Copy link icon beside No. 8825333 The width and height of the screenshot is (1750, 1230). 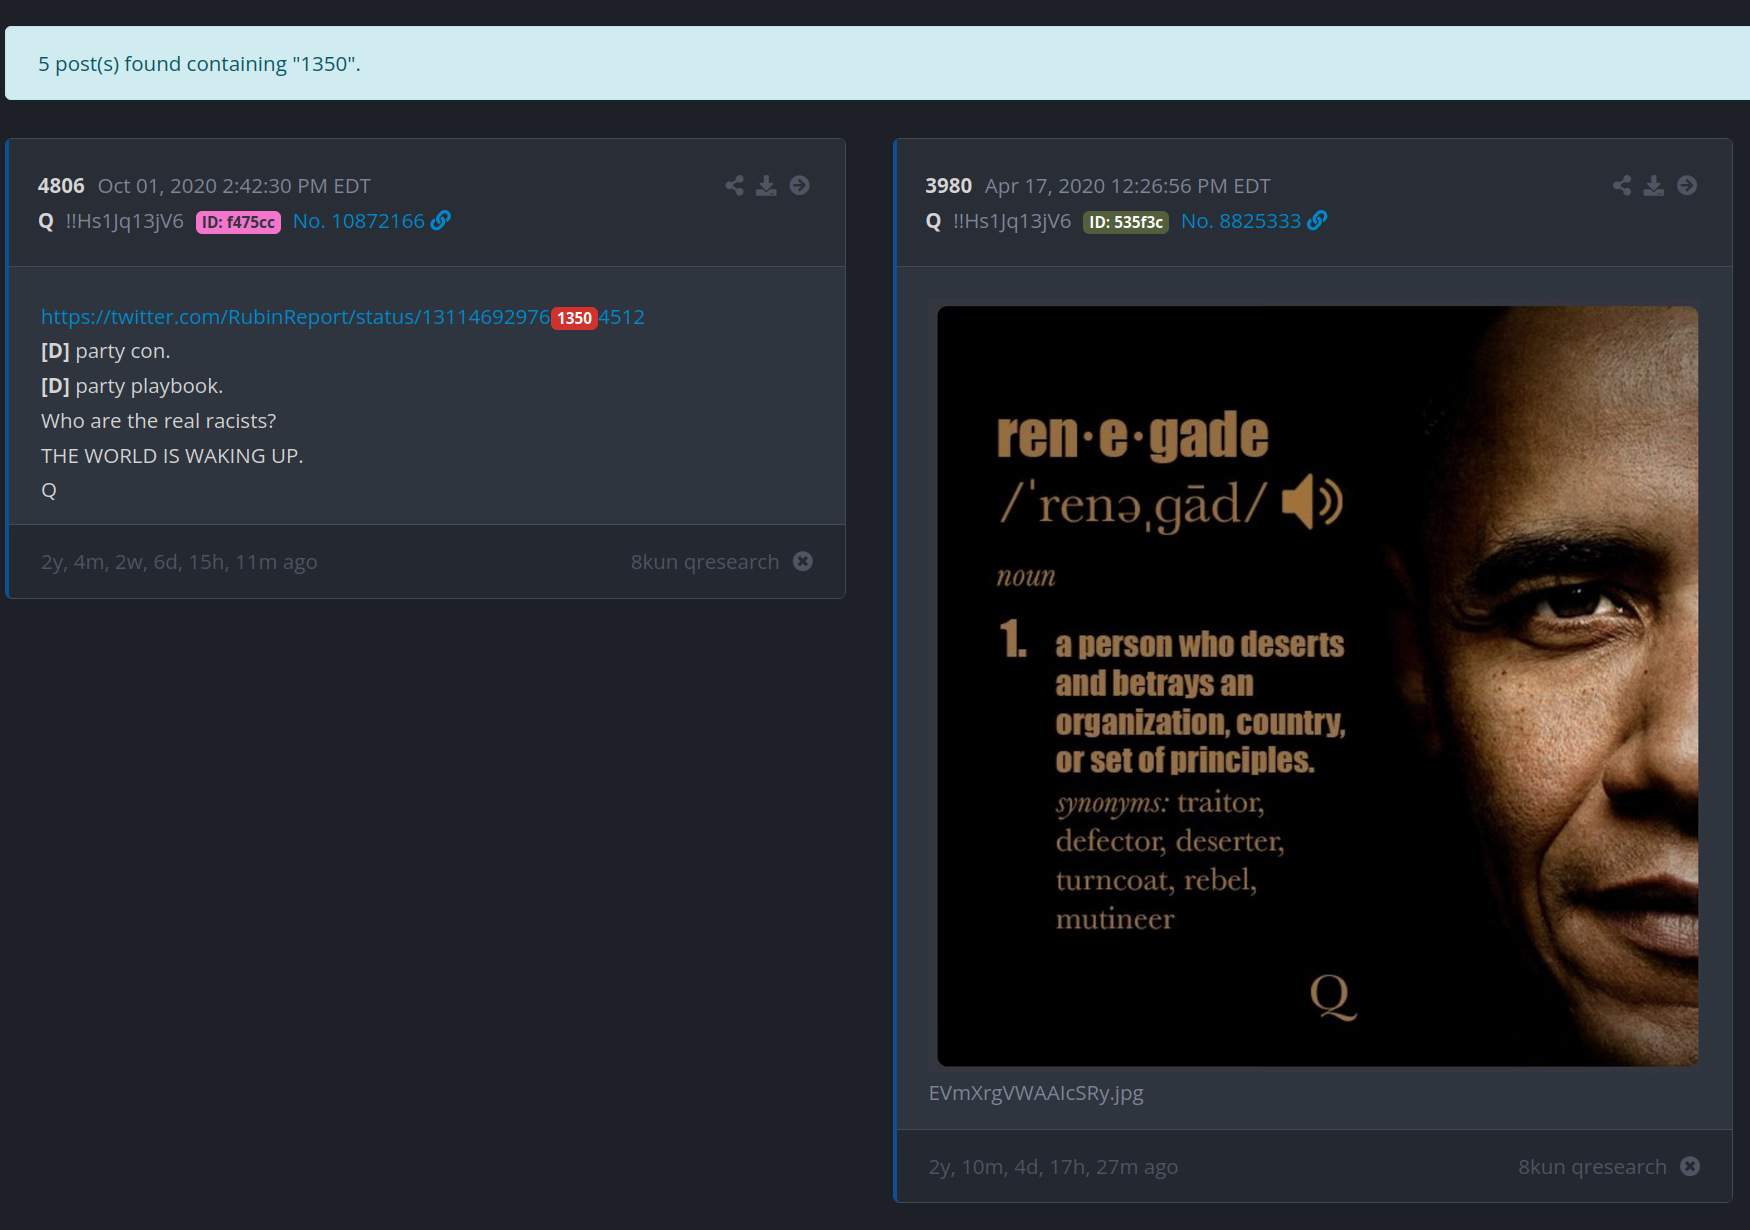tap(1317, 220)
